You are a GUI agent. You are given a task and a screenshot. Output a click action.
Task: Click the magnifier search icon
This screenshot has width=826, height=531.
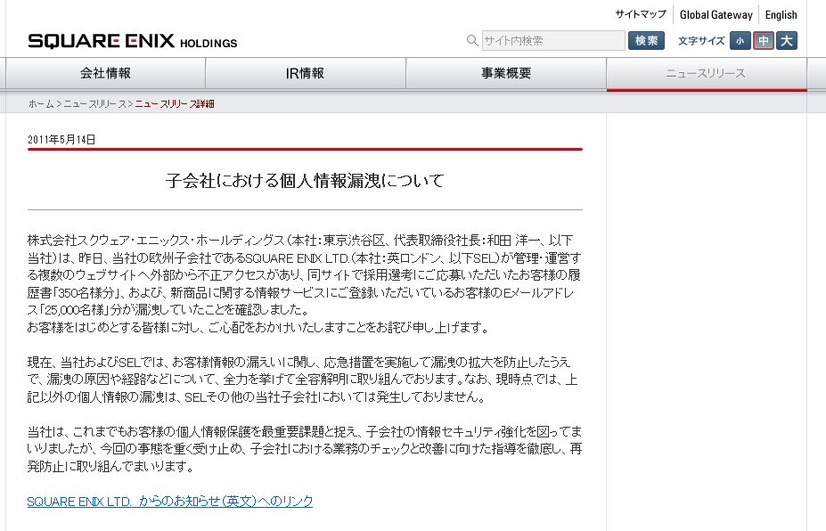pos(473,41)
